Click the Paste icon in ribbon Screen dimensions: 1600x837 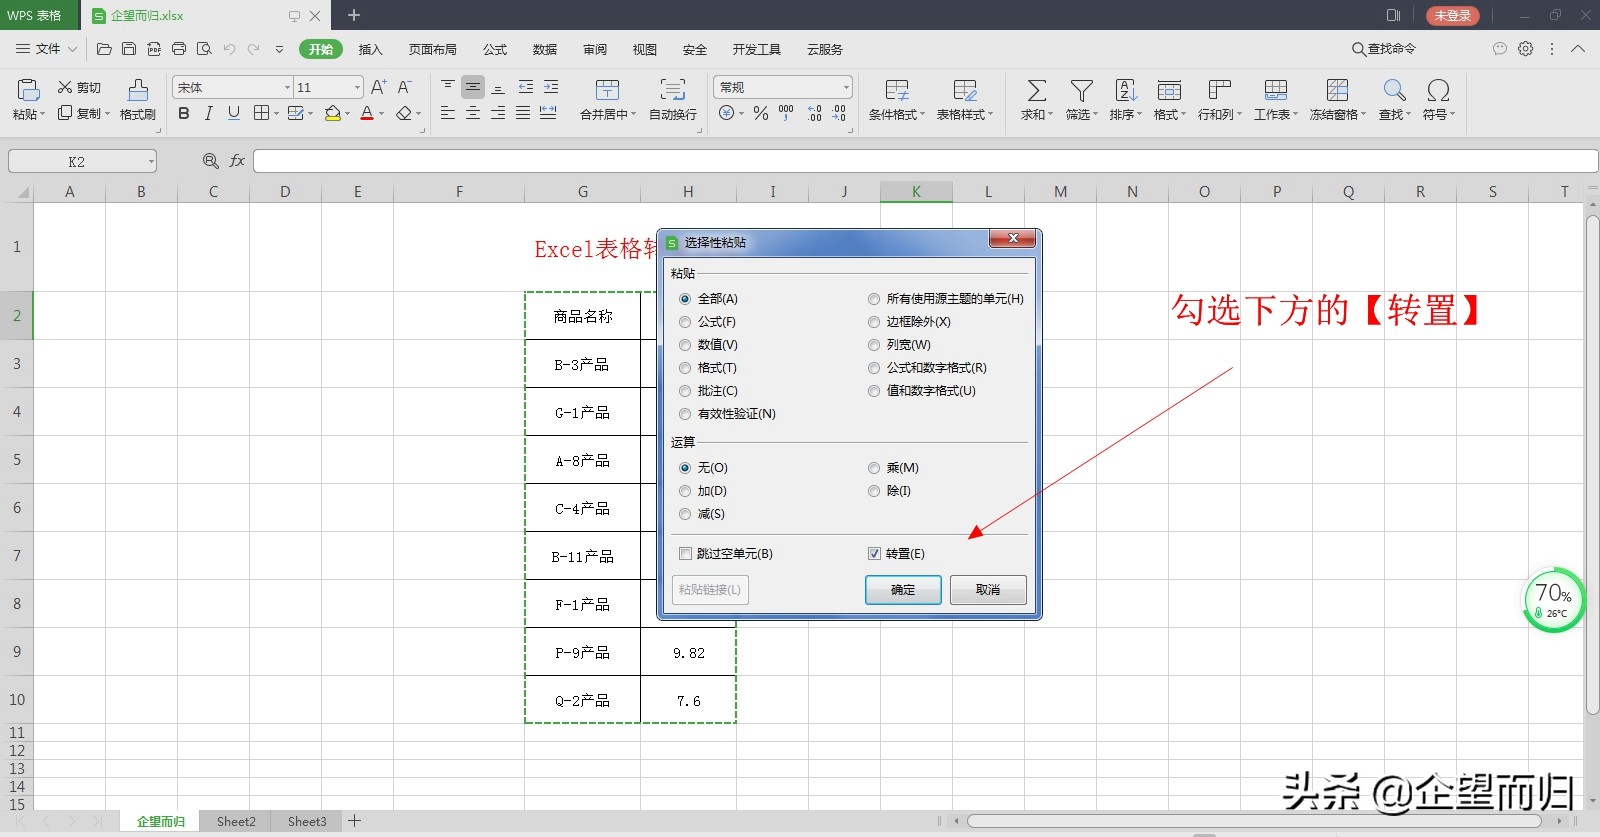(28, 91)
